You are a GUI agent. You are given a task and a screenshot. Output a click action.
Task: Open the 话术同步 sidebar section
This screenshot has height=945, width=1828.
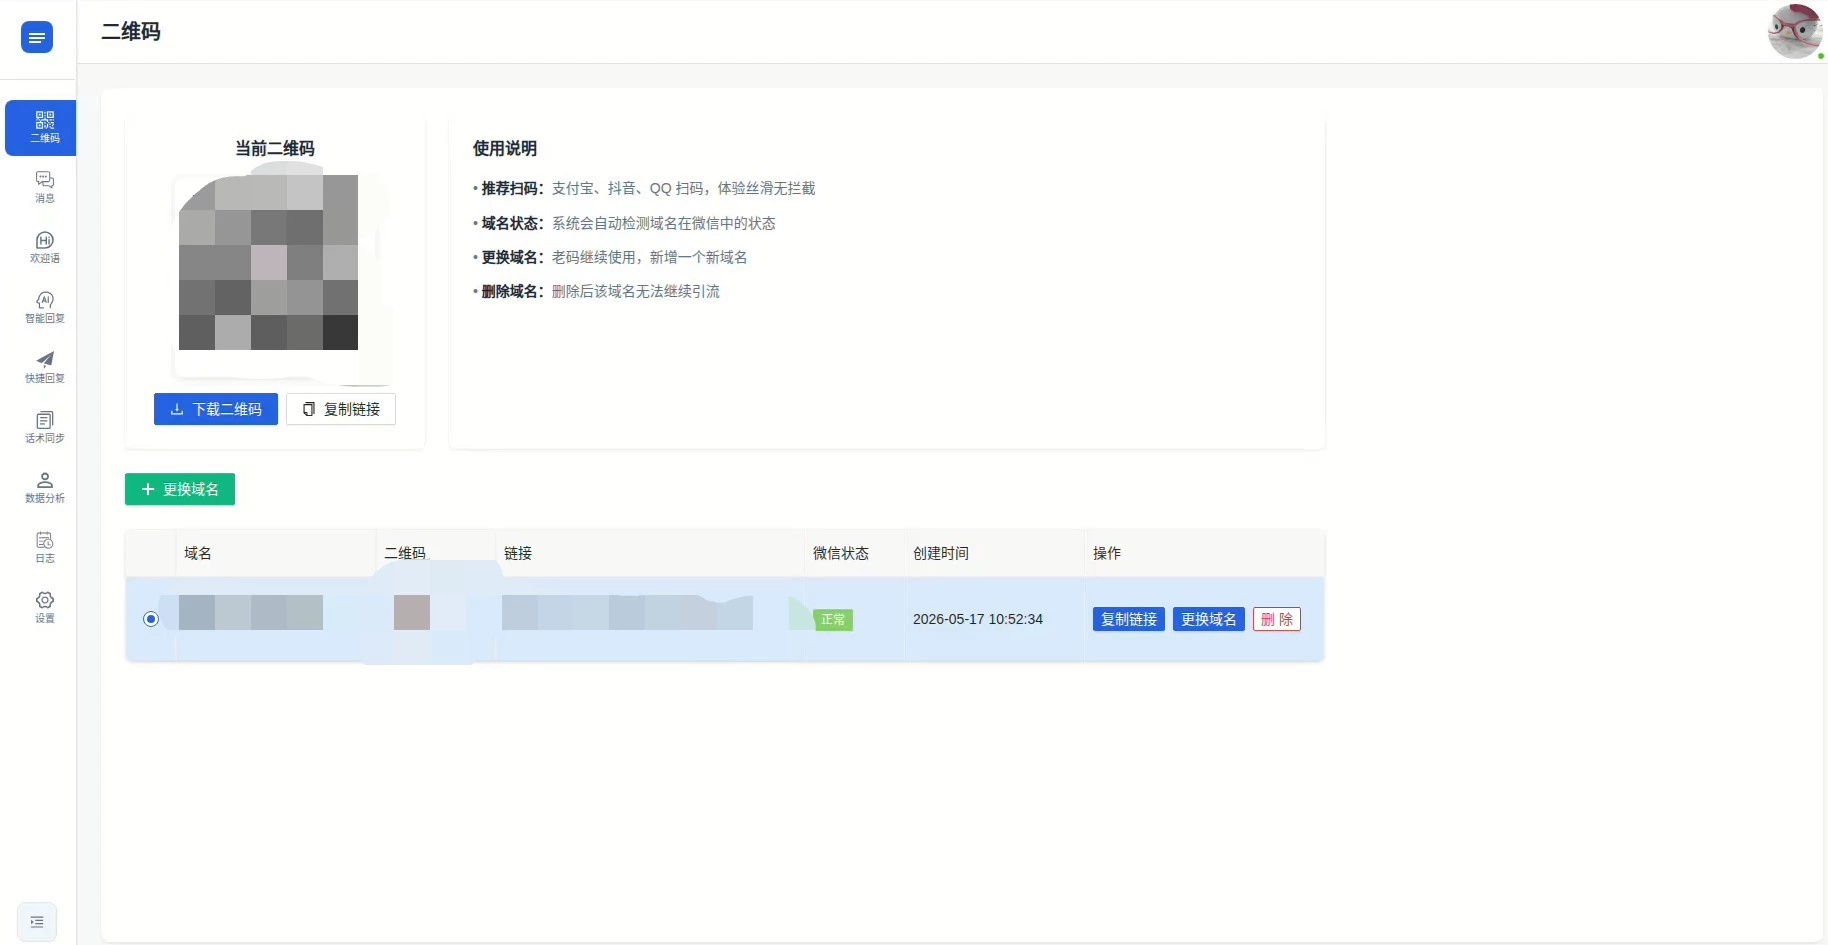point(44,427)
